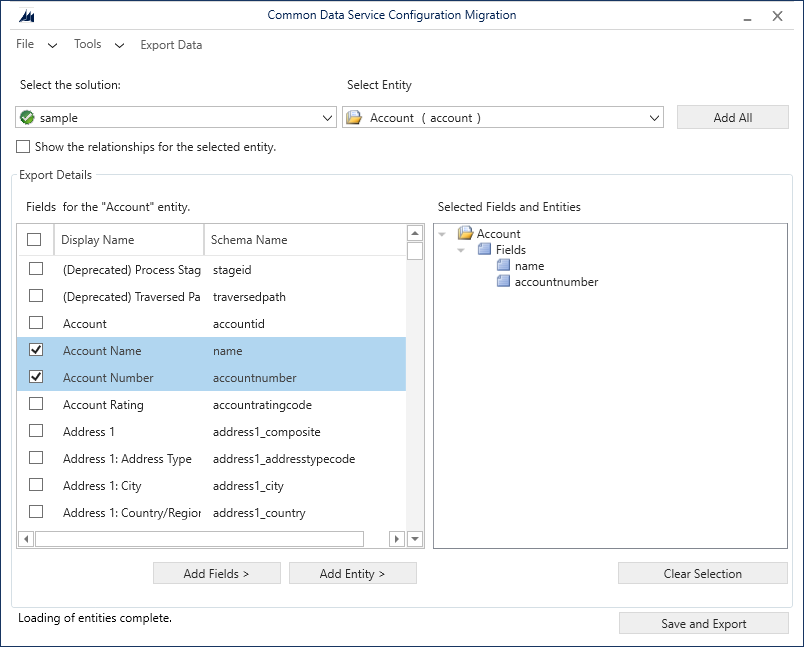Click the icon beside name in tree

click(x=504, y=266)
